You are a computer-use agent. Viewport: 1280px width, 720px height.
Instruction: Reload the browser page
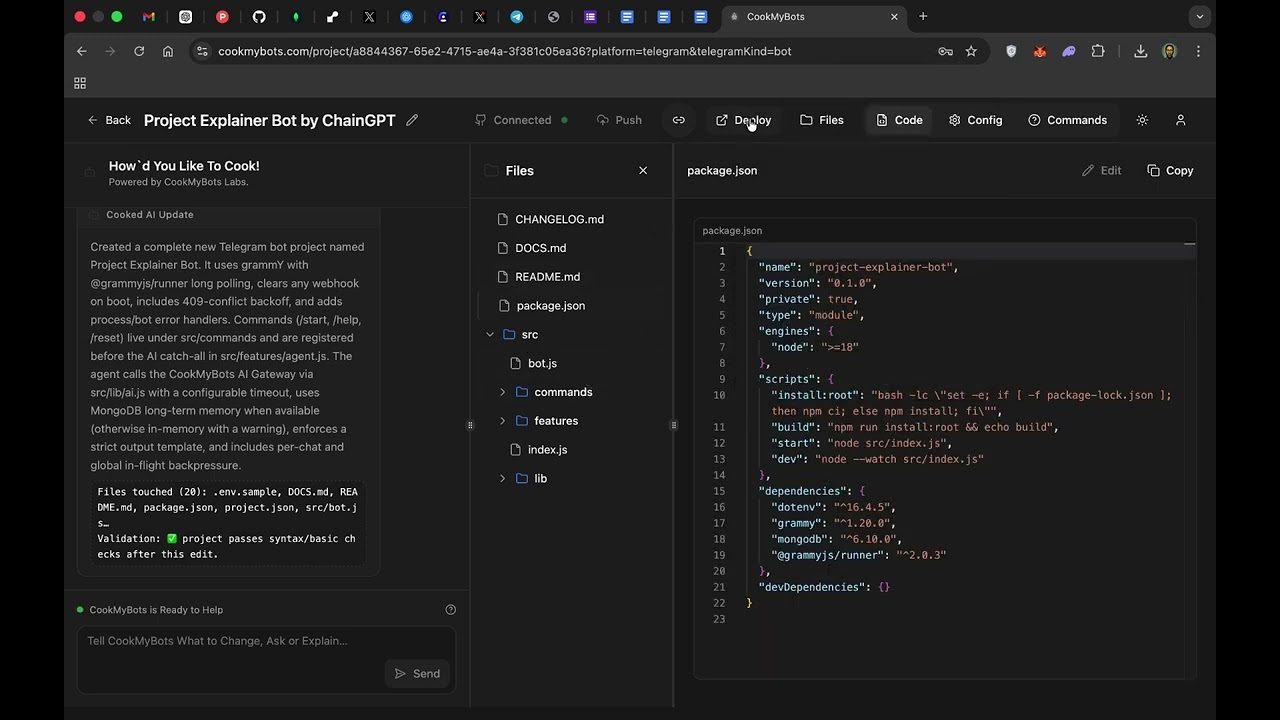(x=139, y=51)
